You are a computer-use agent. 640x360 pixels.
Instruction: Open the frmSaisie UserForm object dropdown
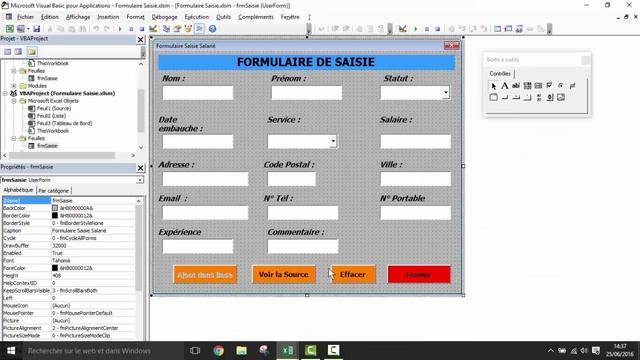pos(140,180)
